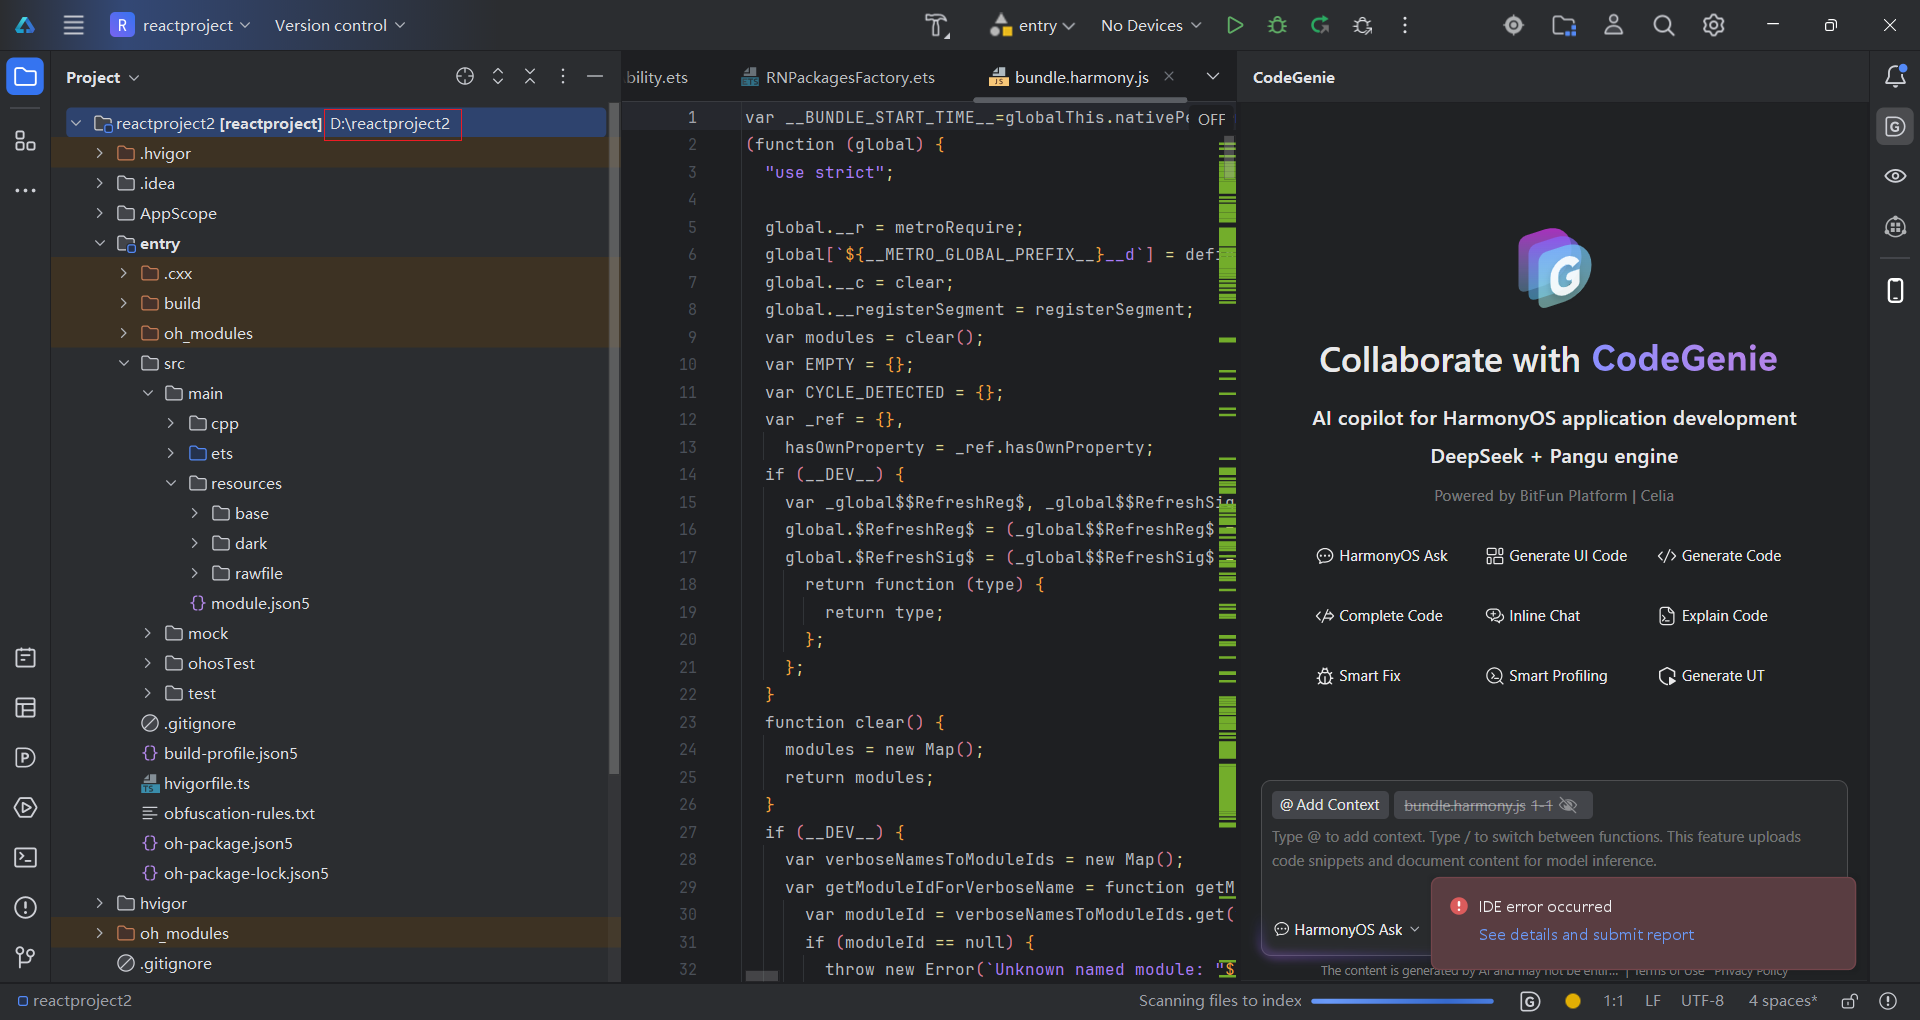
Task: Click Explain Code feature
Action: coord(1712,616)
